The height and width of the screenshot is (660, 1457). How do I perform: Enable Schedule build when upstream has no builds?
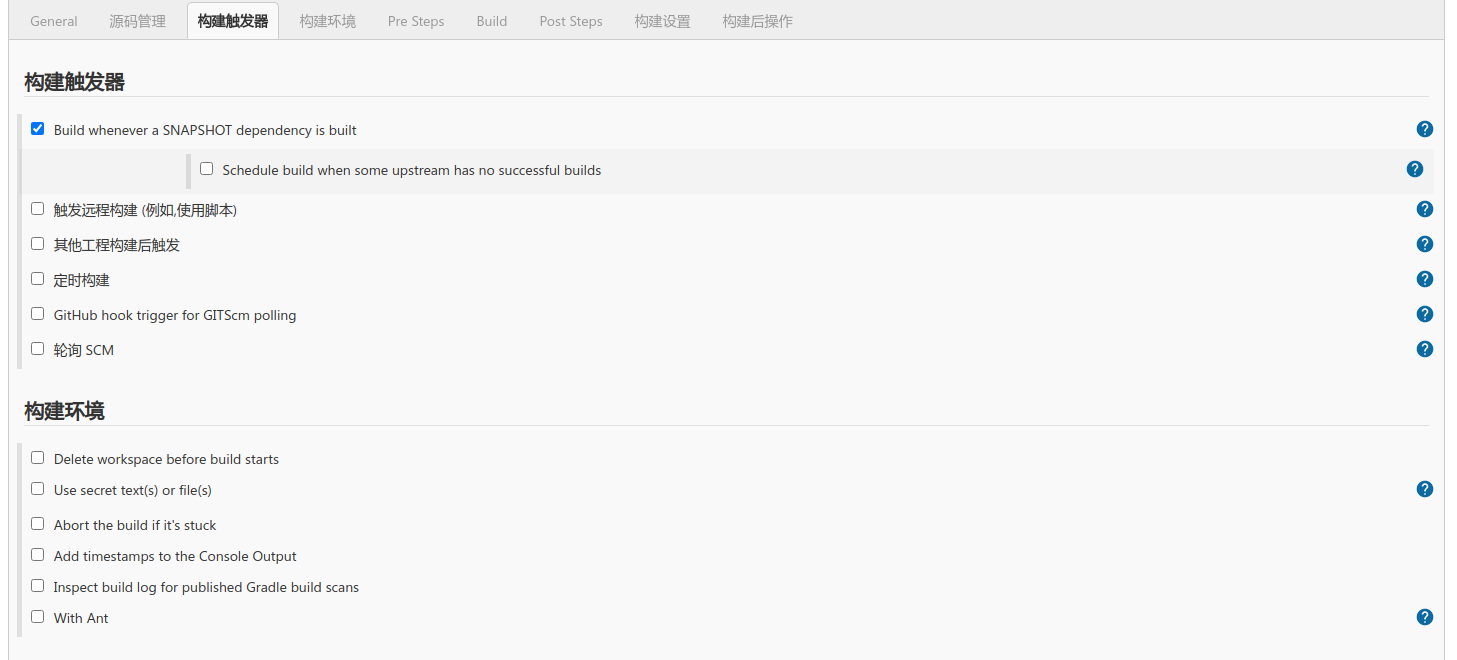pos(207,169)
